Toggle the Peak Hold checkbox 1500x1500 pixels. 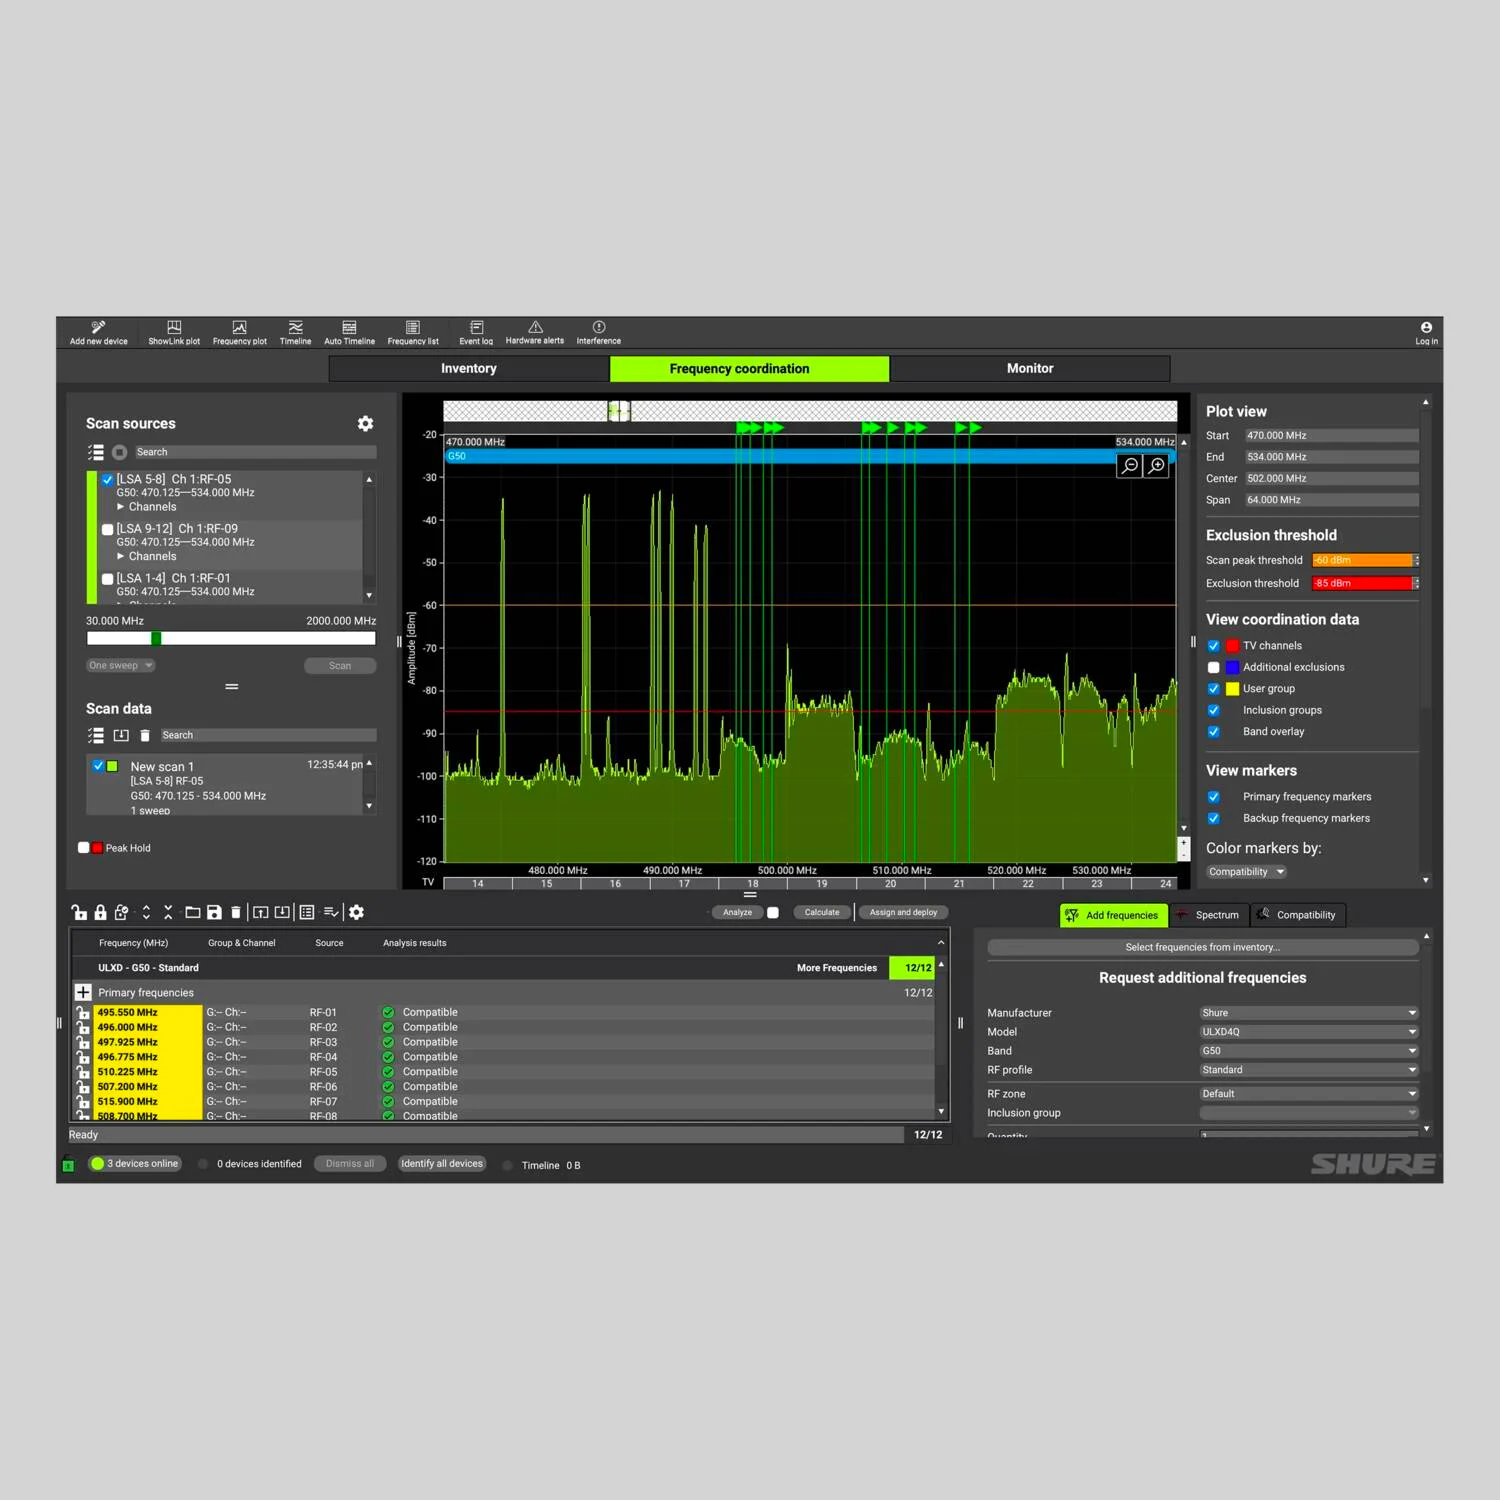(84, 848)
